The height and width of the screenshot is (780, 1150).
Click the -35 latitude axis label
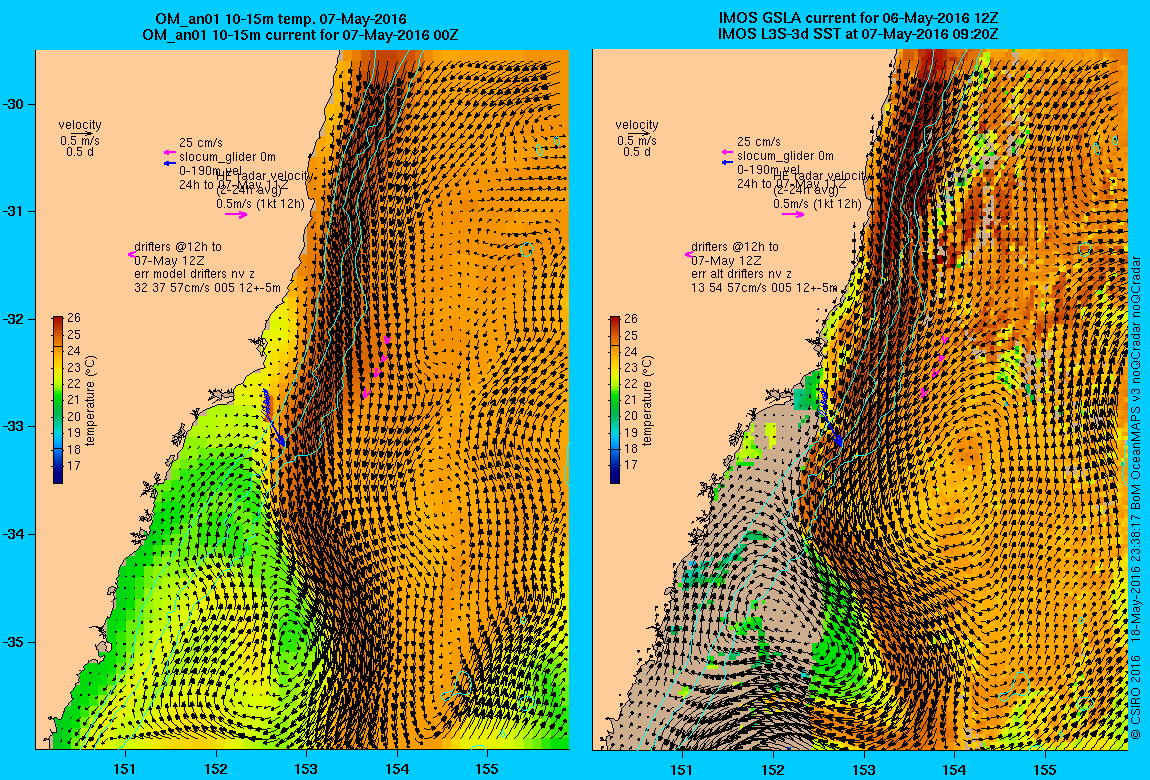point(14,642)
